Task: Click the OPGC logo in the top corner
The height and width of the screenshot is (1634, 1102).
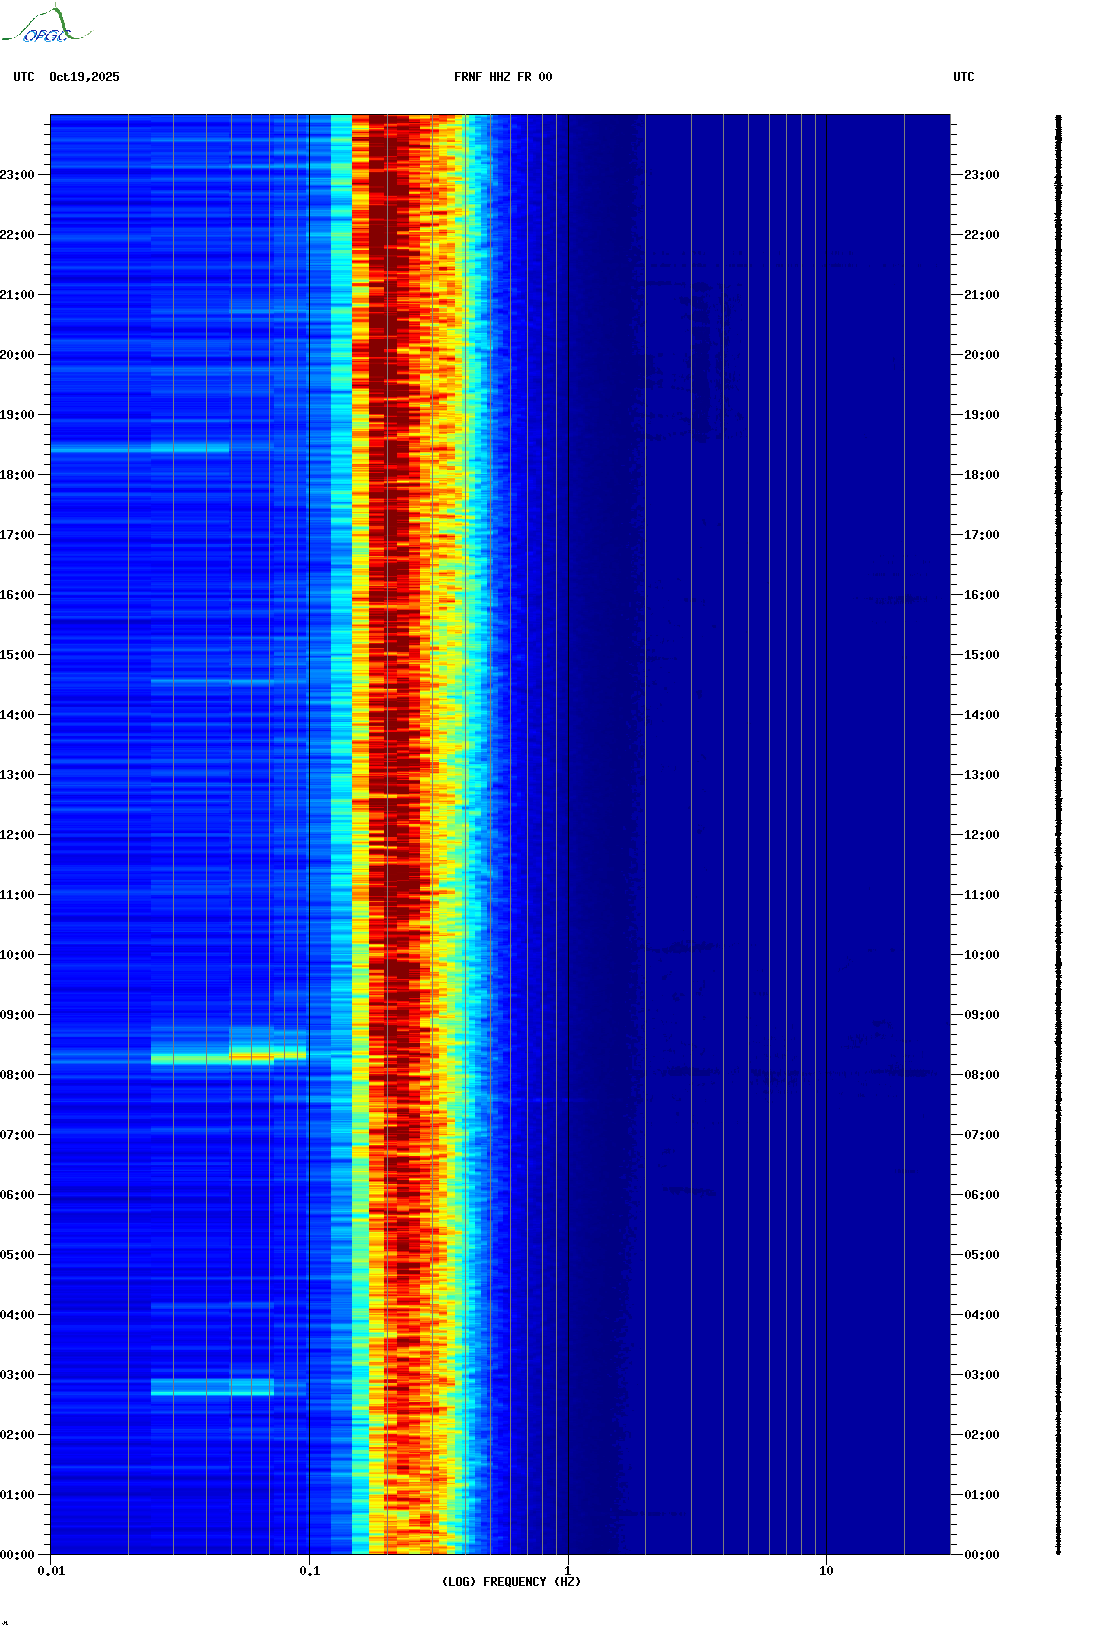Action: (46, 26)
